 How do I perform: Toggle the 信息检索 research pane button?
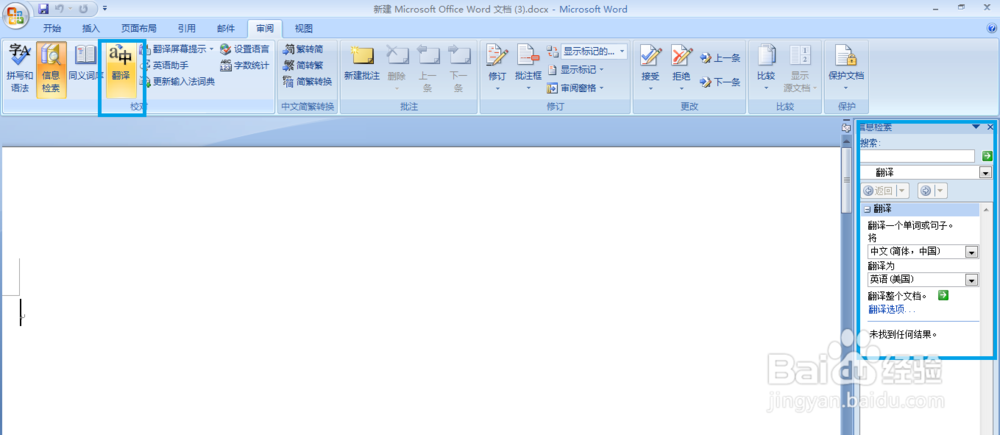click(51, 69)
